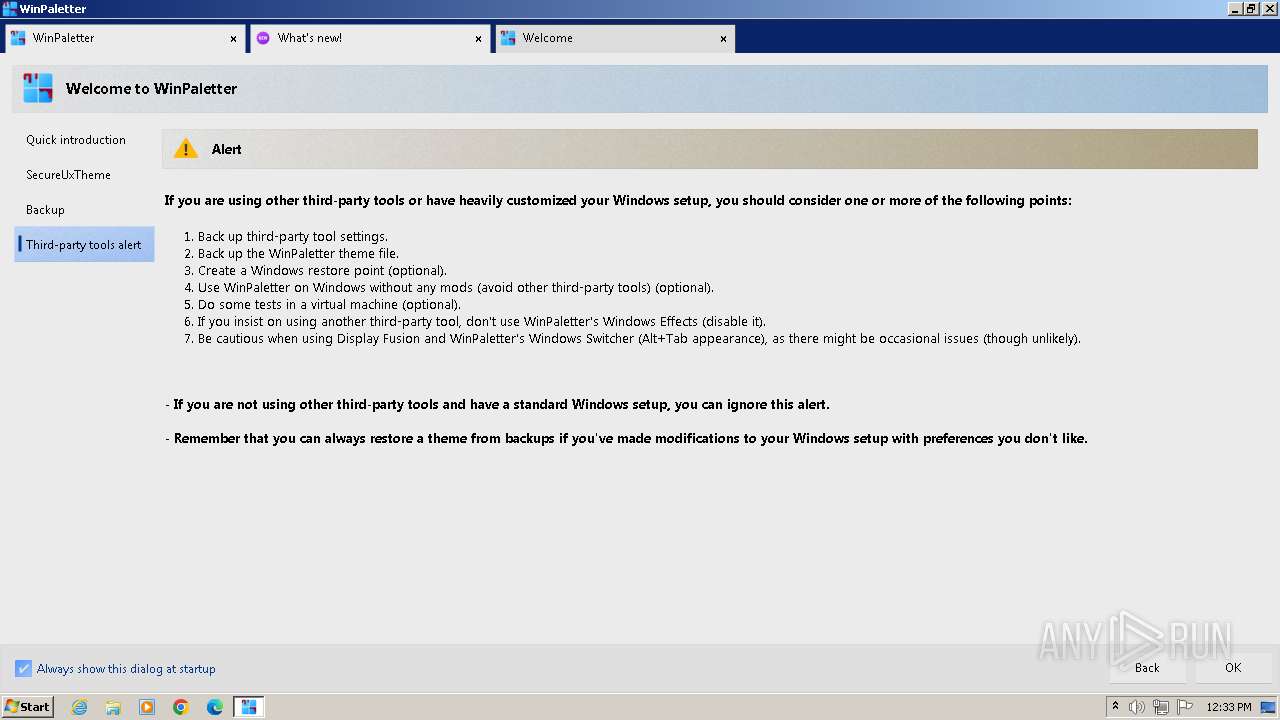Click the yellow Alert warning icon

pos(186,149)
